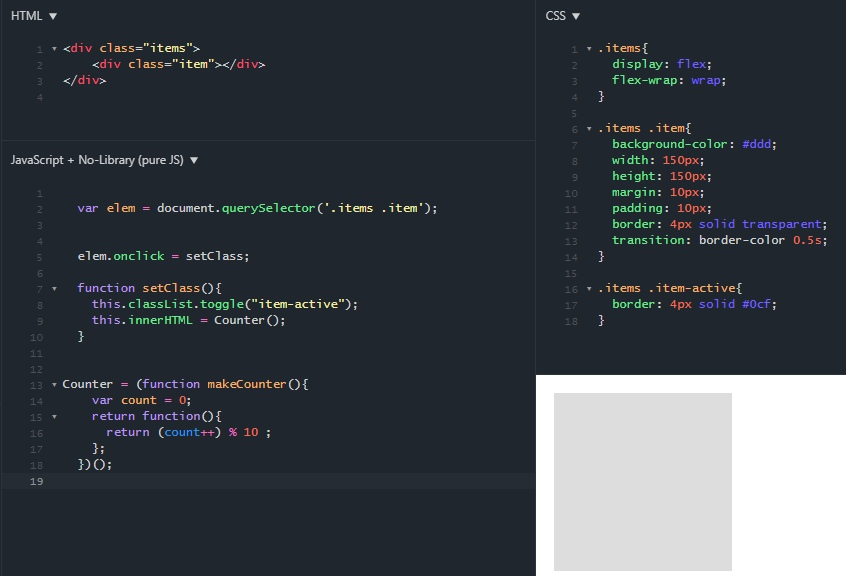Click line number 13 in JavaScript gutter
846x576 pixels.
coord(36,385)
